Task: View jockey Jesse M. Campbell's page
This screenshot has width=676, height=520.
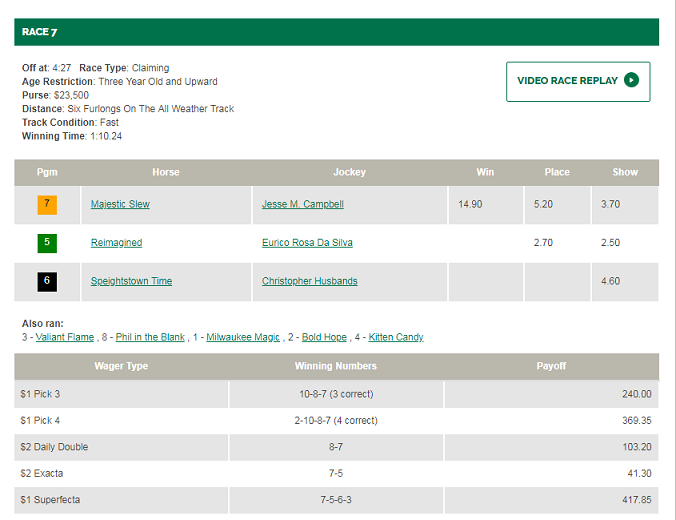Action: tap(302, 204)
